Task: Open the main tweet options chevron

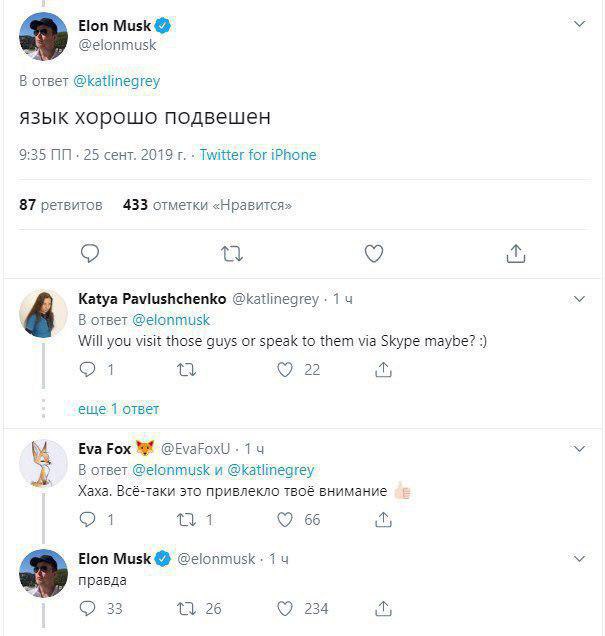Action: tap(579, 23)
